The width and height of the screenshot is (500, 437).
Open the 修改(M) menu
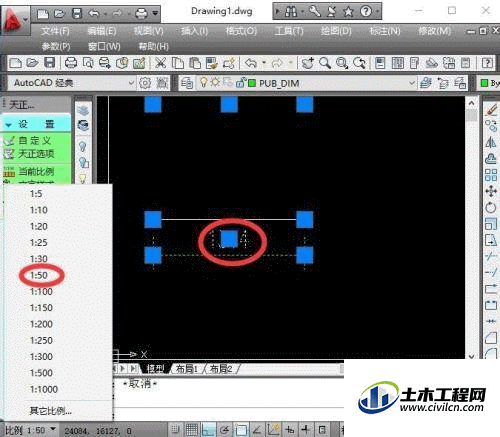pos(435,31)
